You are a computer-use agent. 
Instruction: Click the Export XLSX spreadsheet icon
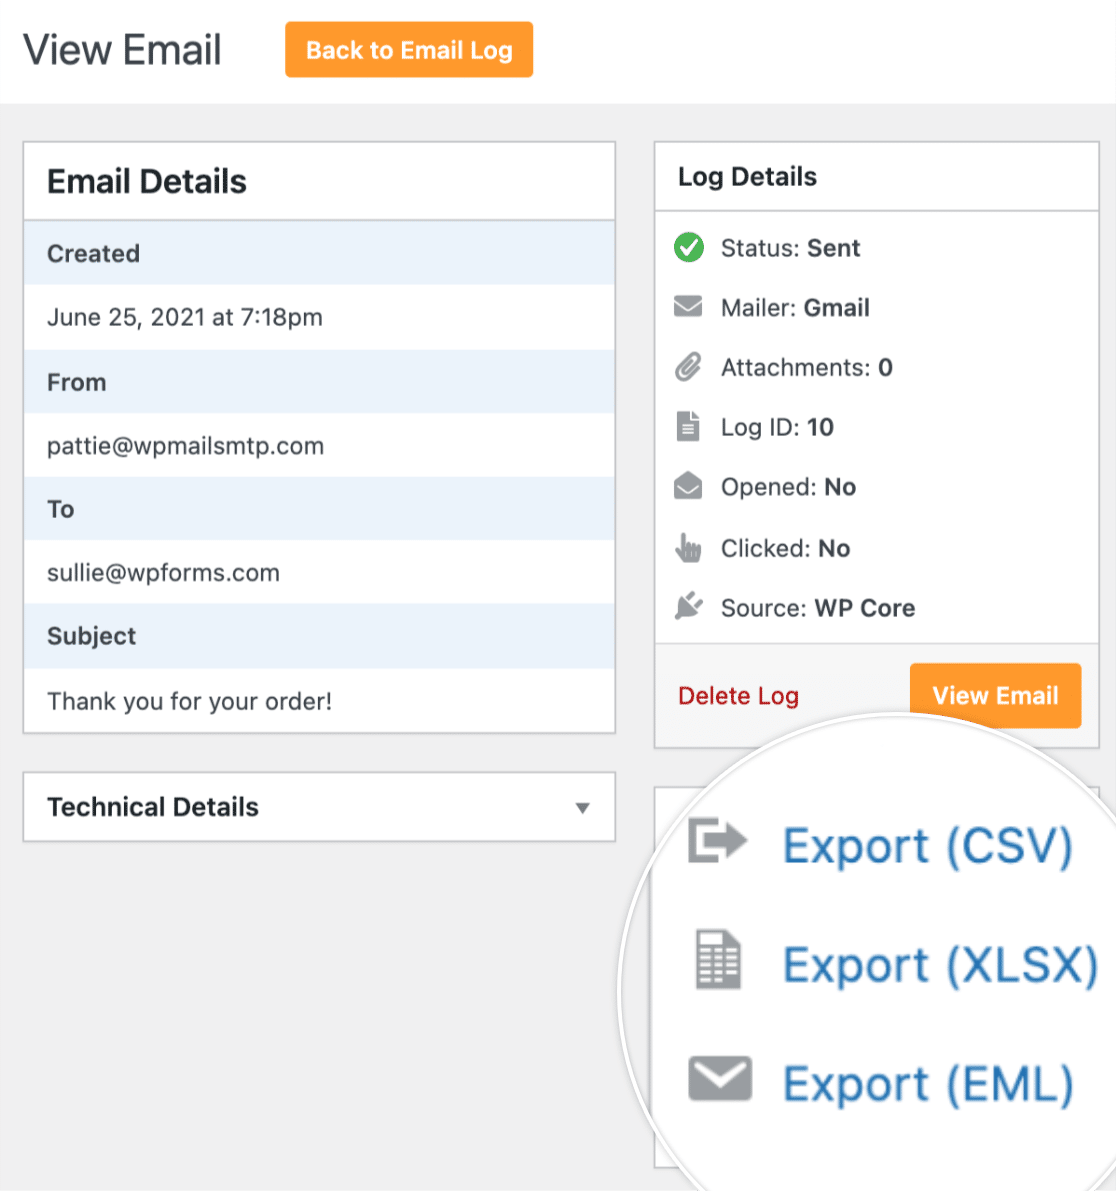coord(718,959)
